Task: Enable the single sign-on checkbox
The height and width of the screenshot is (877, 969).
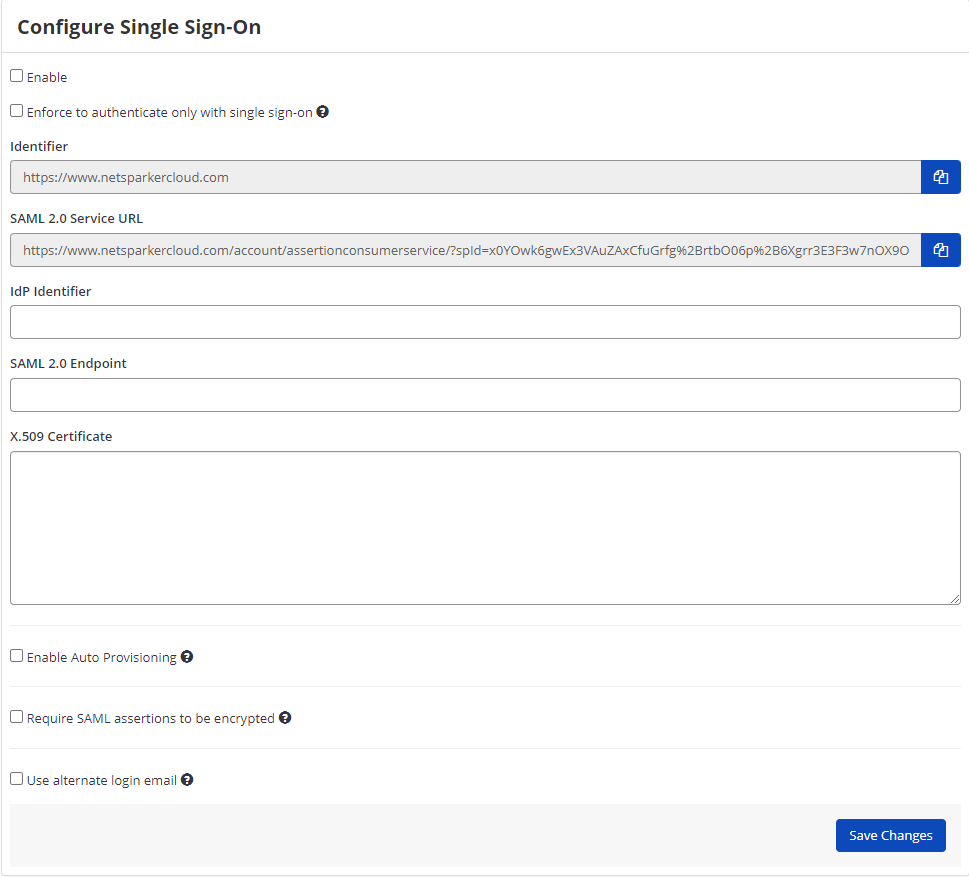Action: tap(16, 75)
